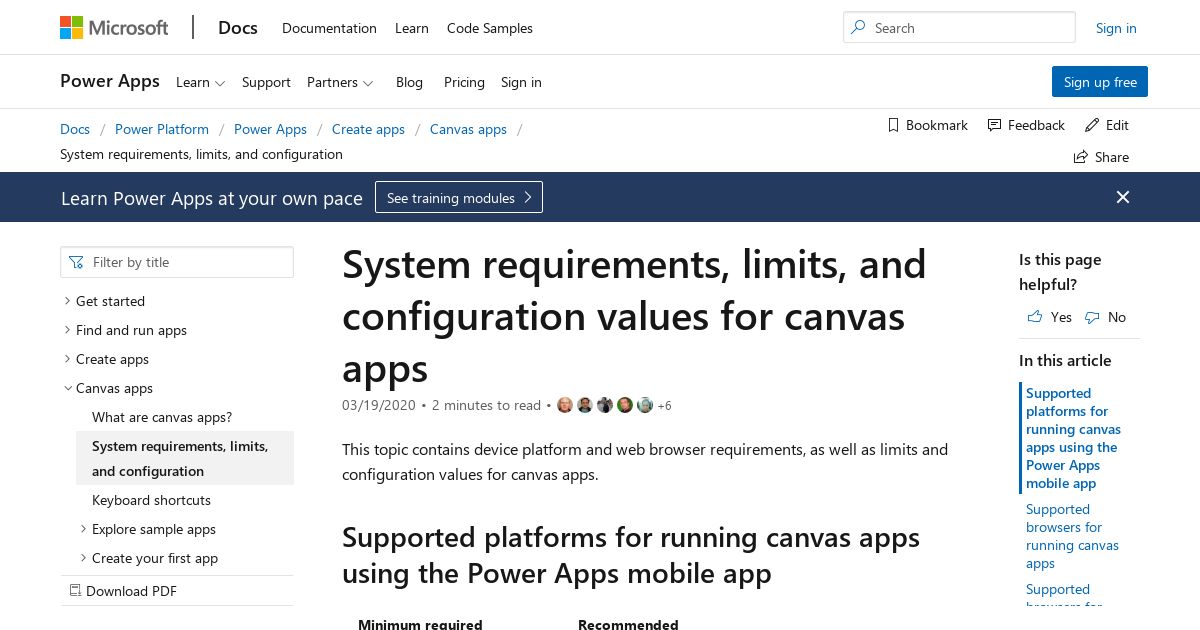Click Power Apps breadcrumb link
This screenshot has height=630, width=1200.
(270, 129)
